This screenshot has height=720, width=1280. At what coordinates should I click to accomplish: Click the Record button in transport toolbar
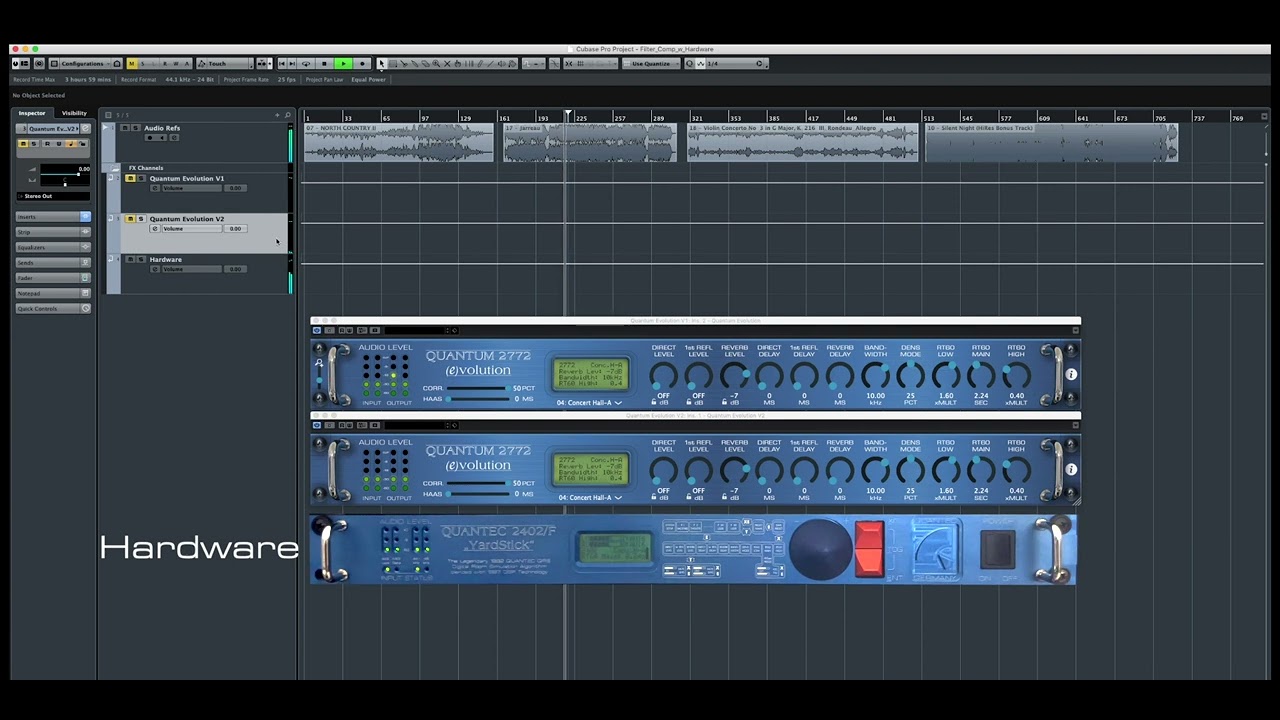tap(362, 63)
